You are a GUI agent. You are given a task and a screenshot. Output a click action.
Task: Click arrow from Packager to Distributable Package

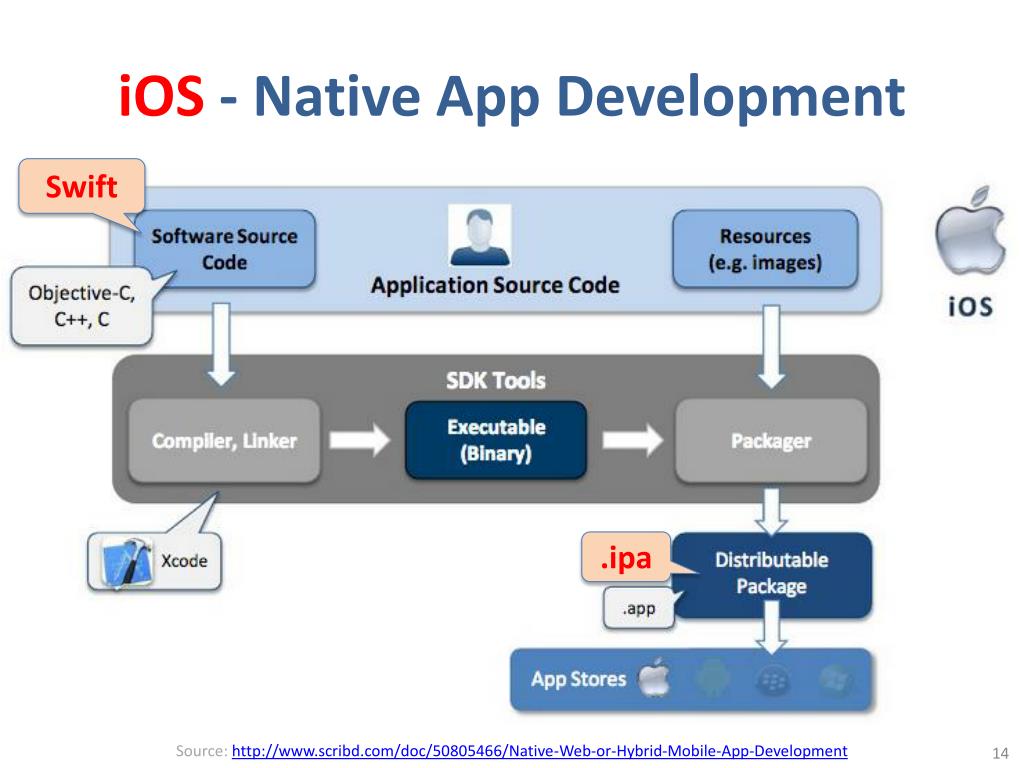(x=771, y=511)
